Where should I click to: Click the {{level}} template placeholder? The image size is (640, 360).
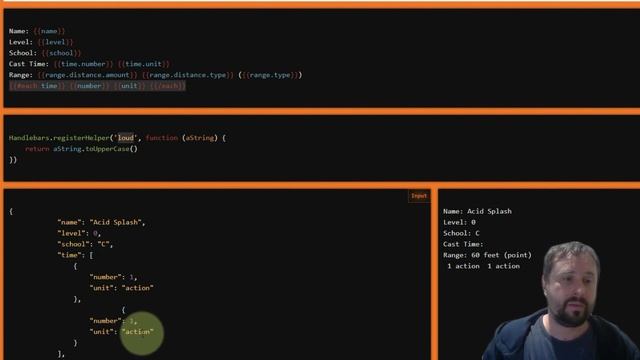click(x=55, y=42)
